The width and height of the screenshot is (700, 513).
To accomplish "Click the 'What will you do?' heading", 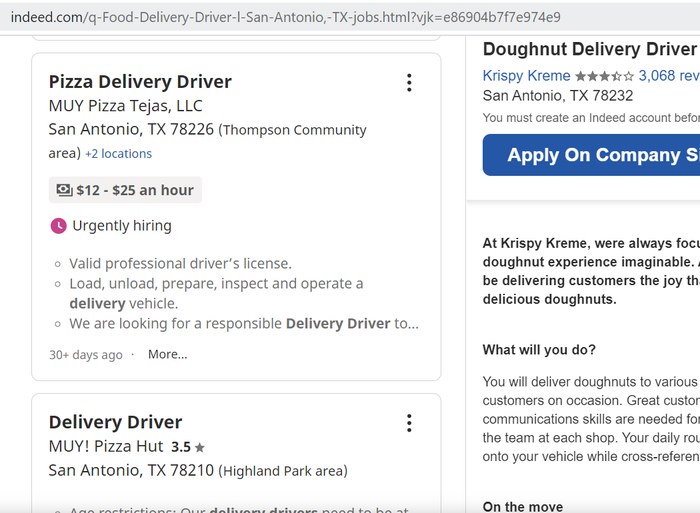I will point(539,350).
